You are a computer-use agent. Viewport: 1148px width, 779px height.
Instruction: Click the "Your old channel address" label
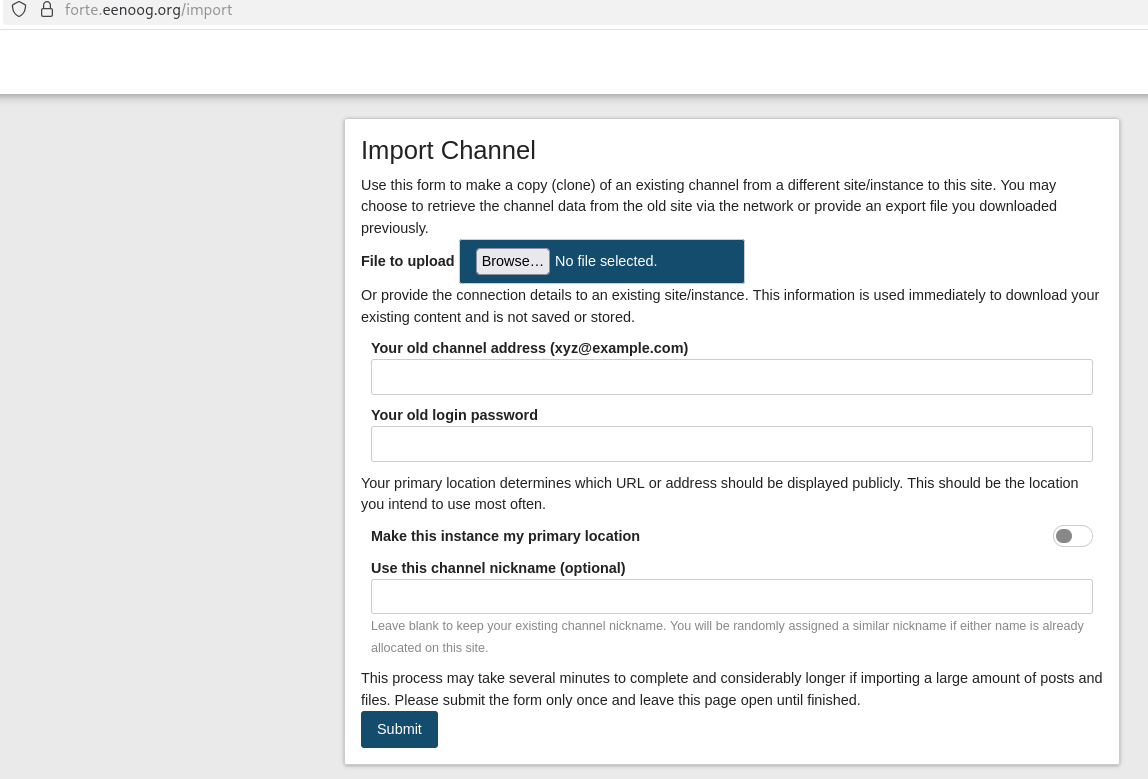point(529,348)
